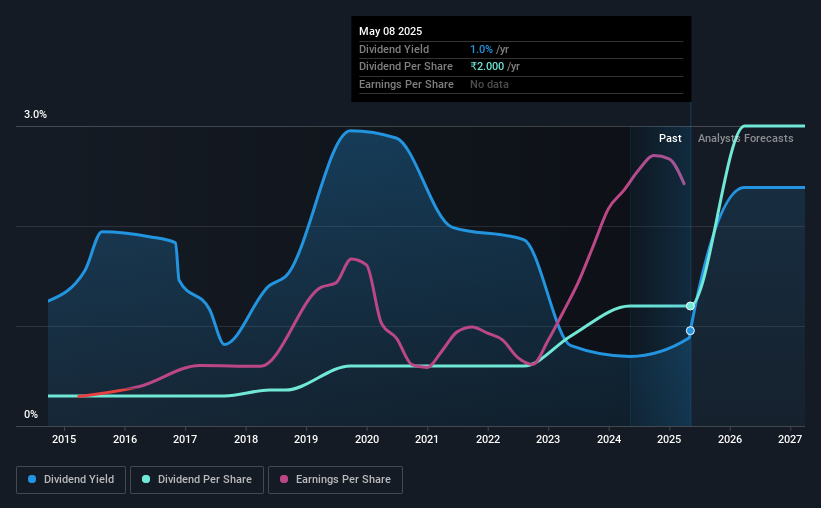
Task: Click the 1.0% dividend yield tooltip value
Action: tap(481, 49)
